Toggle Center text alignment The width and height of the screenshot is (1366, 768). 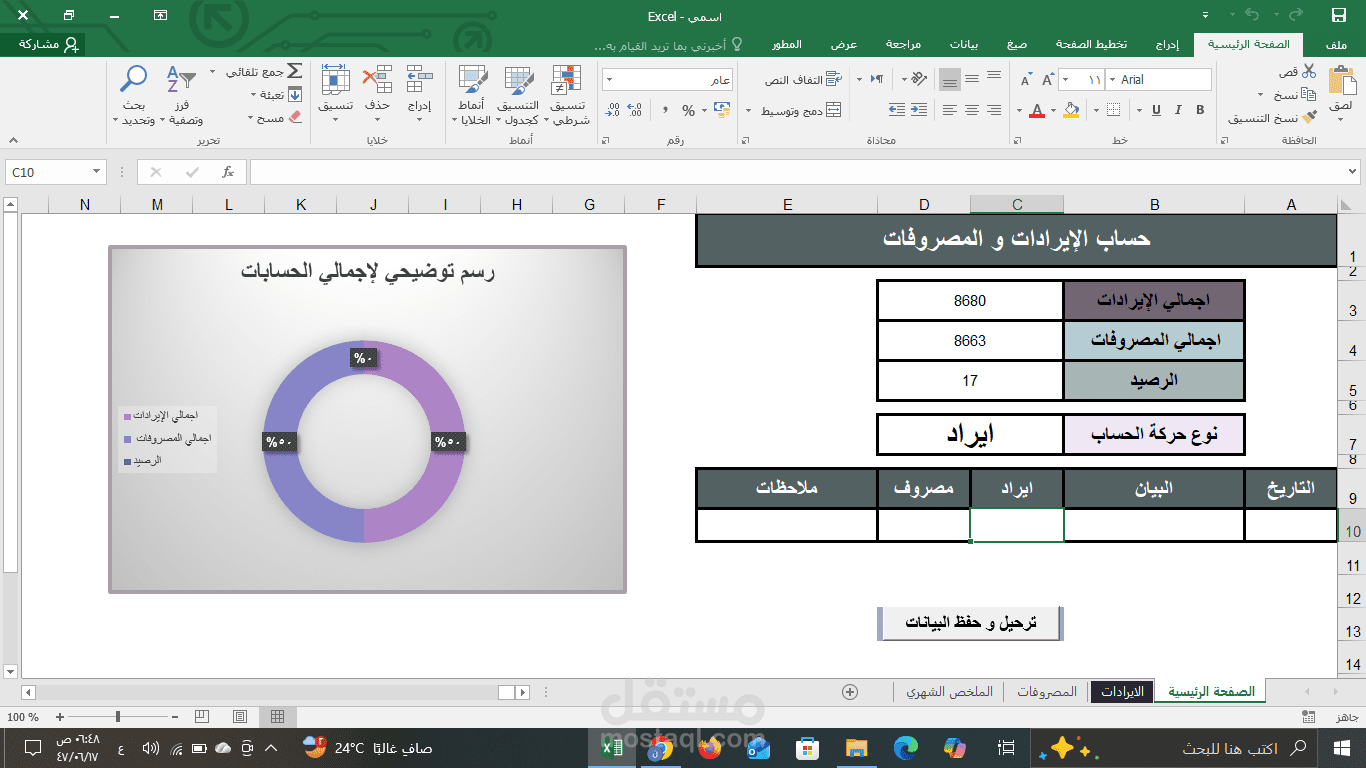[x=972, y=110]
